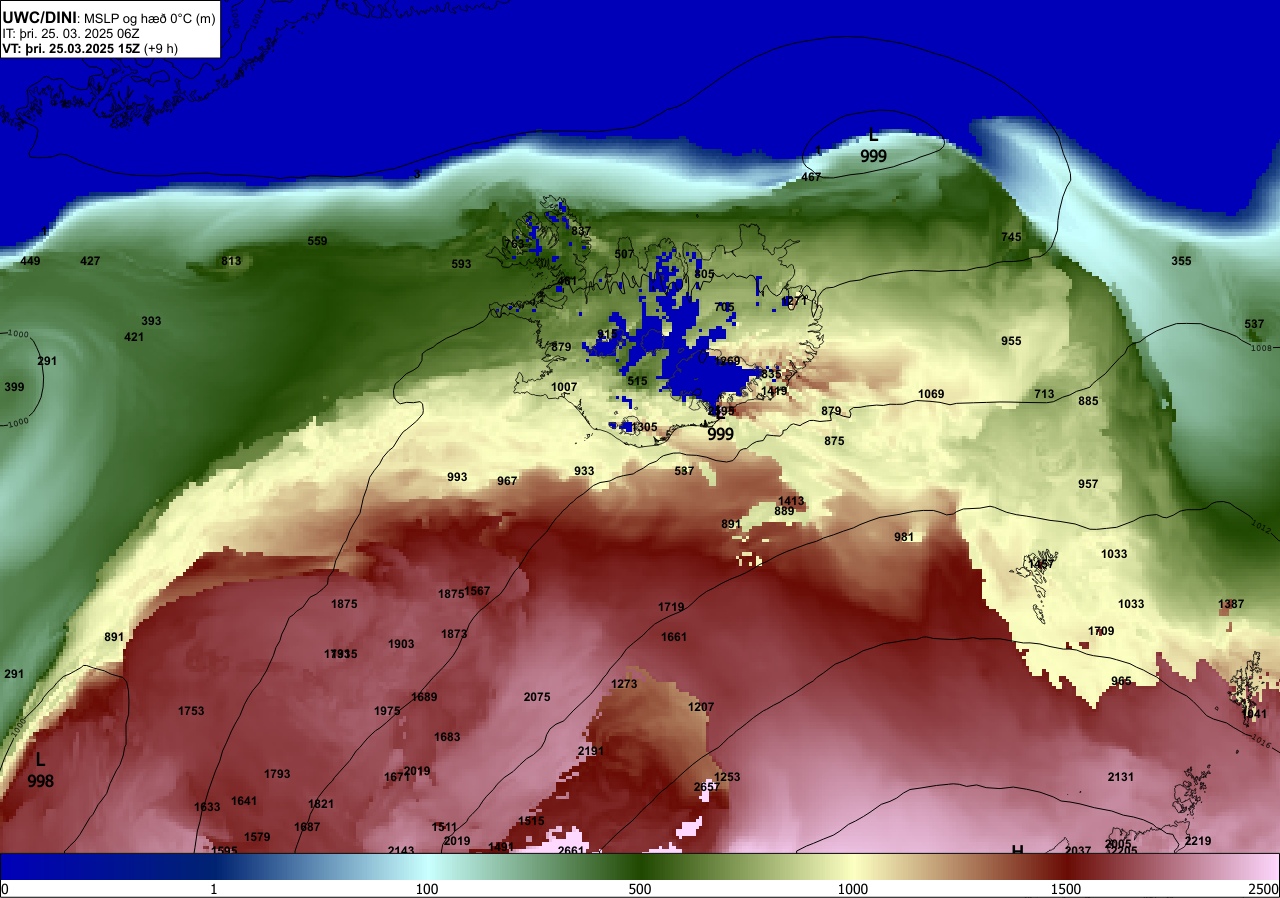This screenshot has width=1280, height=898.
Task: Click the height value 981
Action: pos(904,537)
